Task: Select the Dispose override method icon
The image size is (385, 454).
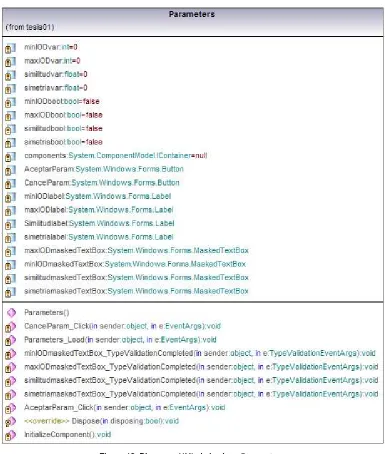Action: (10, 422)
